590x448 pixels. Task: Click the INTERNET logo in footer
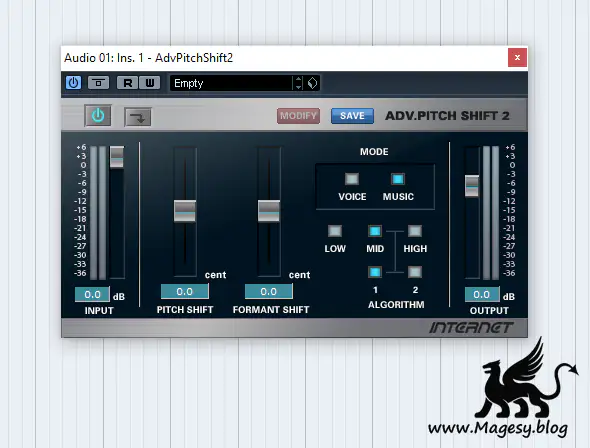(471, 328)
